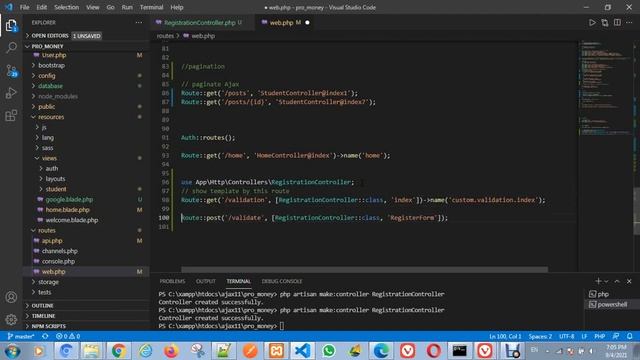Screen dimensions: 640x360
Task: Open Explorer views and more actions ellipsis
Action: (x=139, y=22)
